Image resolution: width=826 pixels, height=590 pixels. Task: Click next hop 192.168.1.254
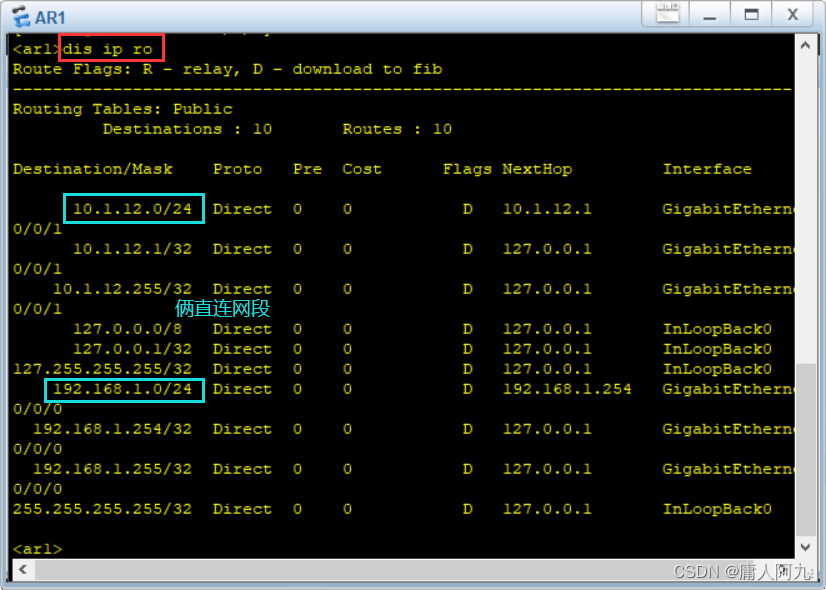[567, 389]
